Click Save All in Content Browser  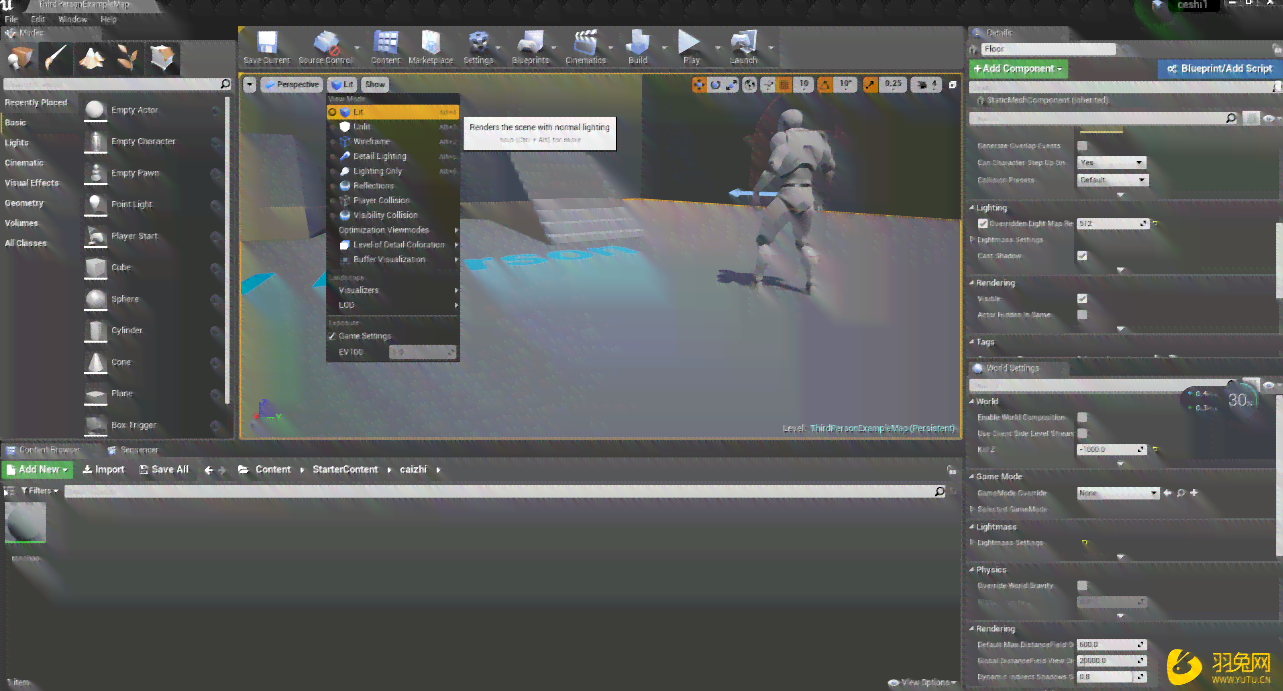164,469
